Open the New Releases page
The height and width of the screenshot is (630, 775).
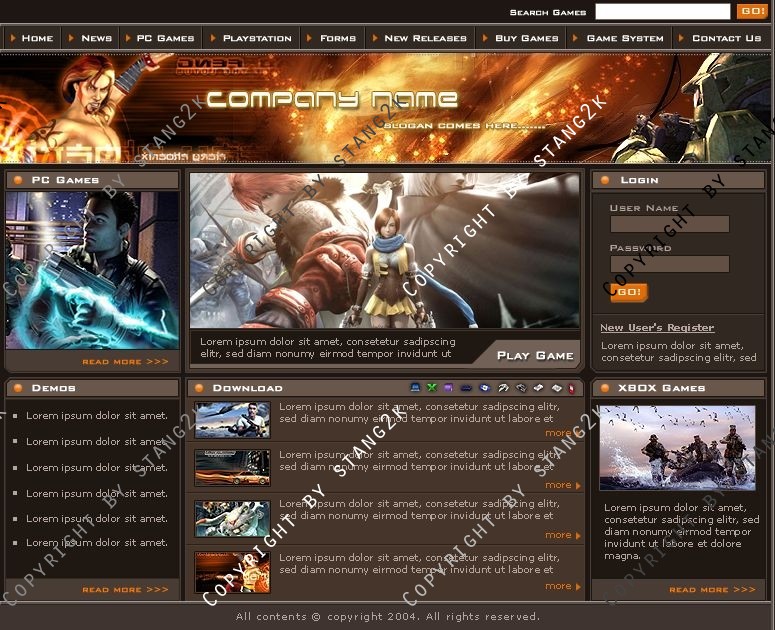coord(425,38)
